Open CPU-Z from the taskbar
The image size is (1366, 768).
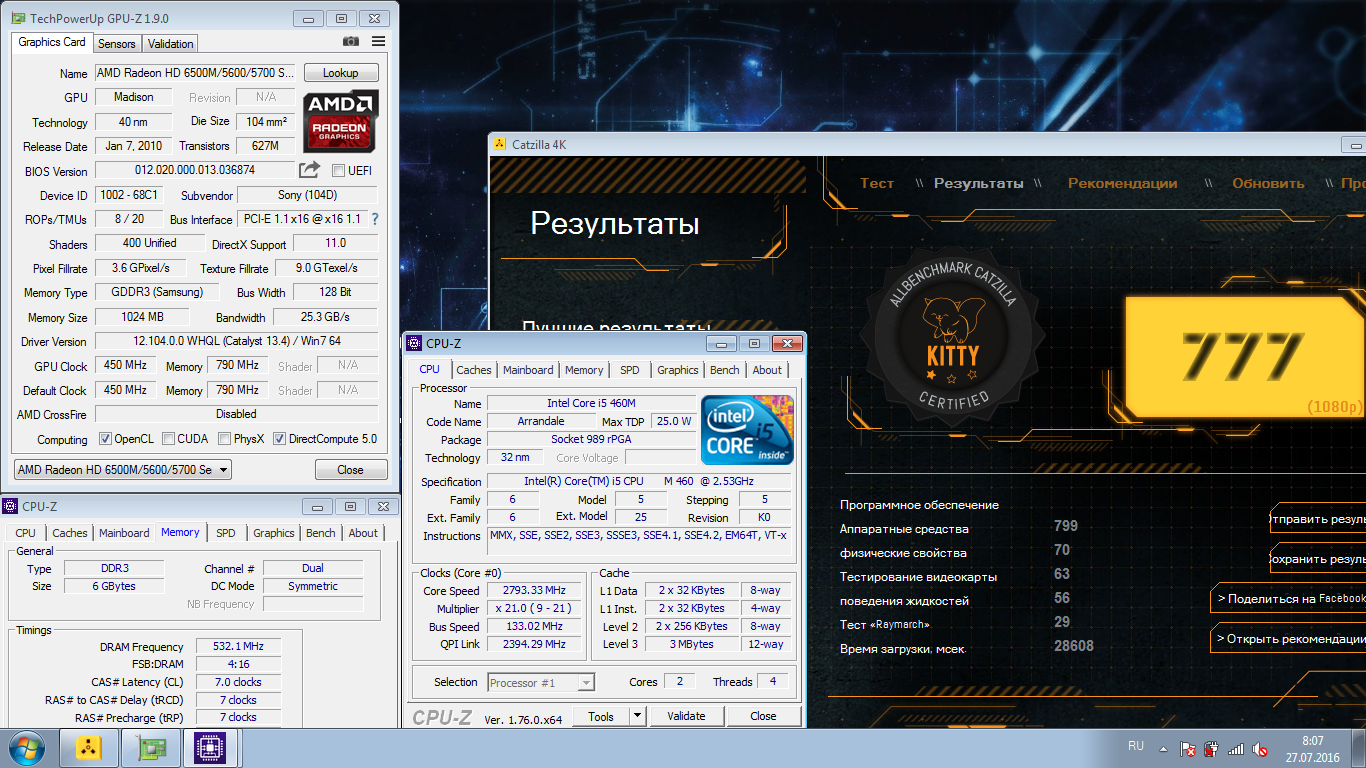[x=211, y=748]
